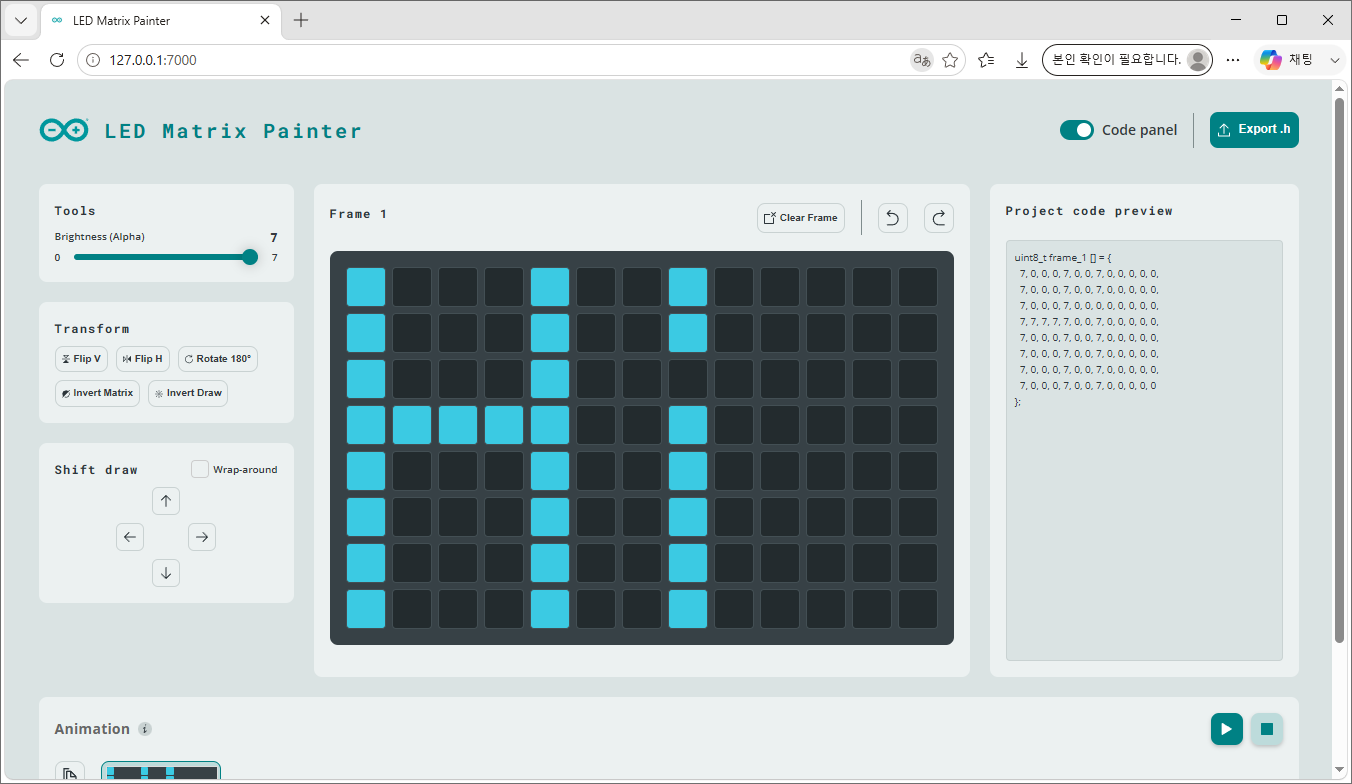
Task: Click the browser address bar URL
Action: (153, 60)
